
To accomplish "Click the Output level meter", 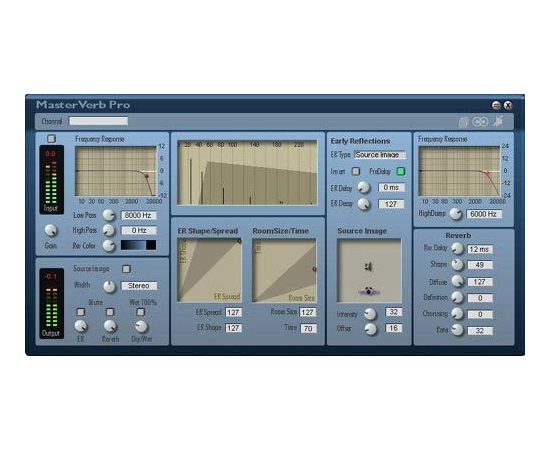I will [x=51, y=303].
